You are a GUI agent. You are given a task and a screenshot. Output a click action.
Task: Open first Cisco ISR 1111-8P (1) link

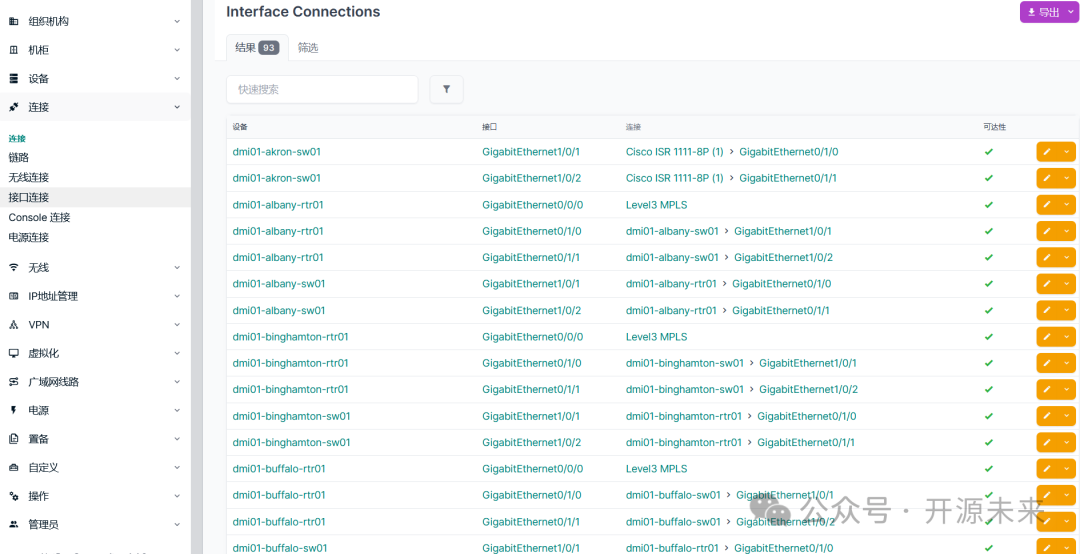tap(674, 152)
